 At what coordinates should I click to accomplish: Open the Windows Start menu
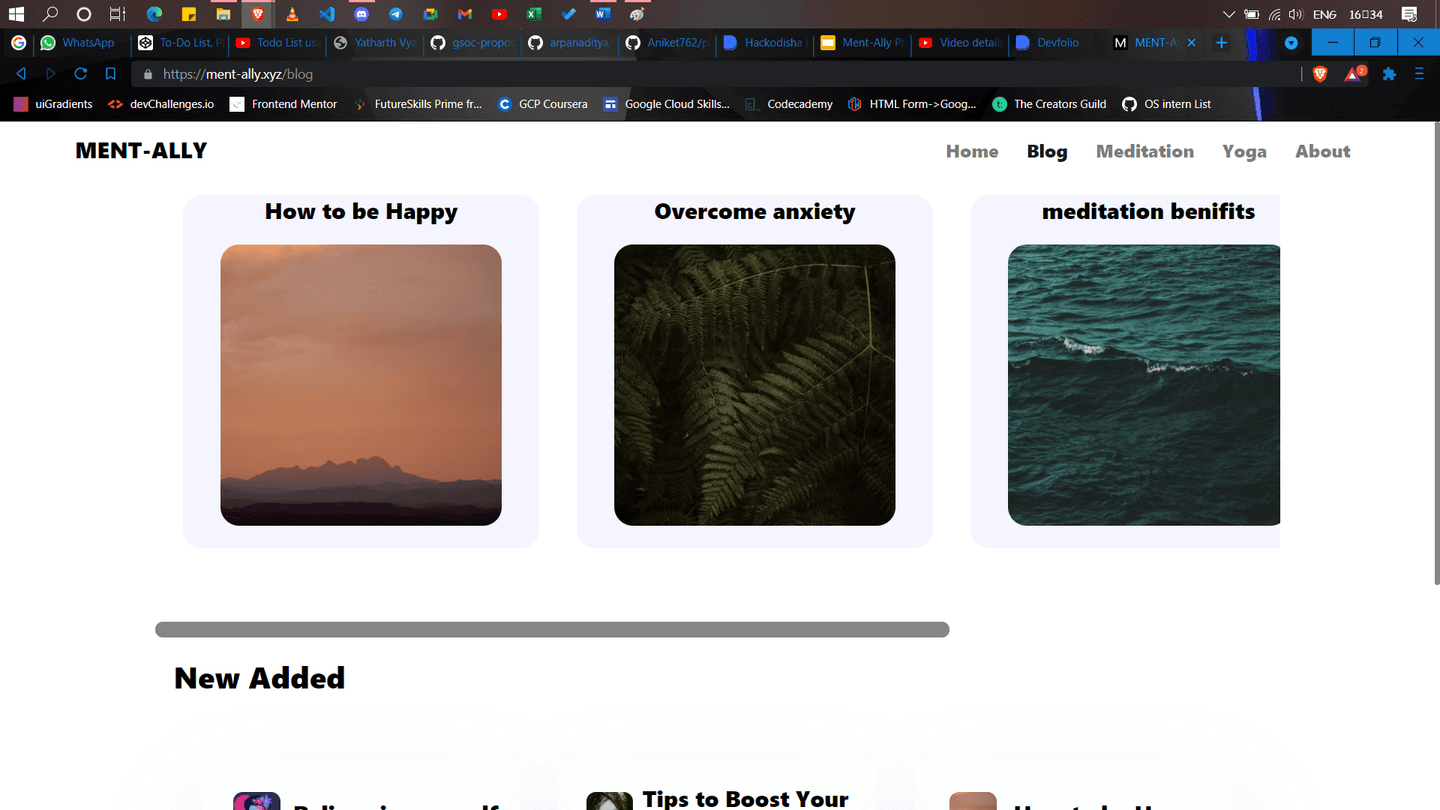click(x=16, y=14)
